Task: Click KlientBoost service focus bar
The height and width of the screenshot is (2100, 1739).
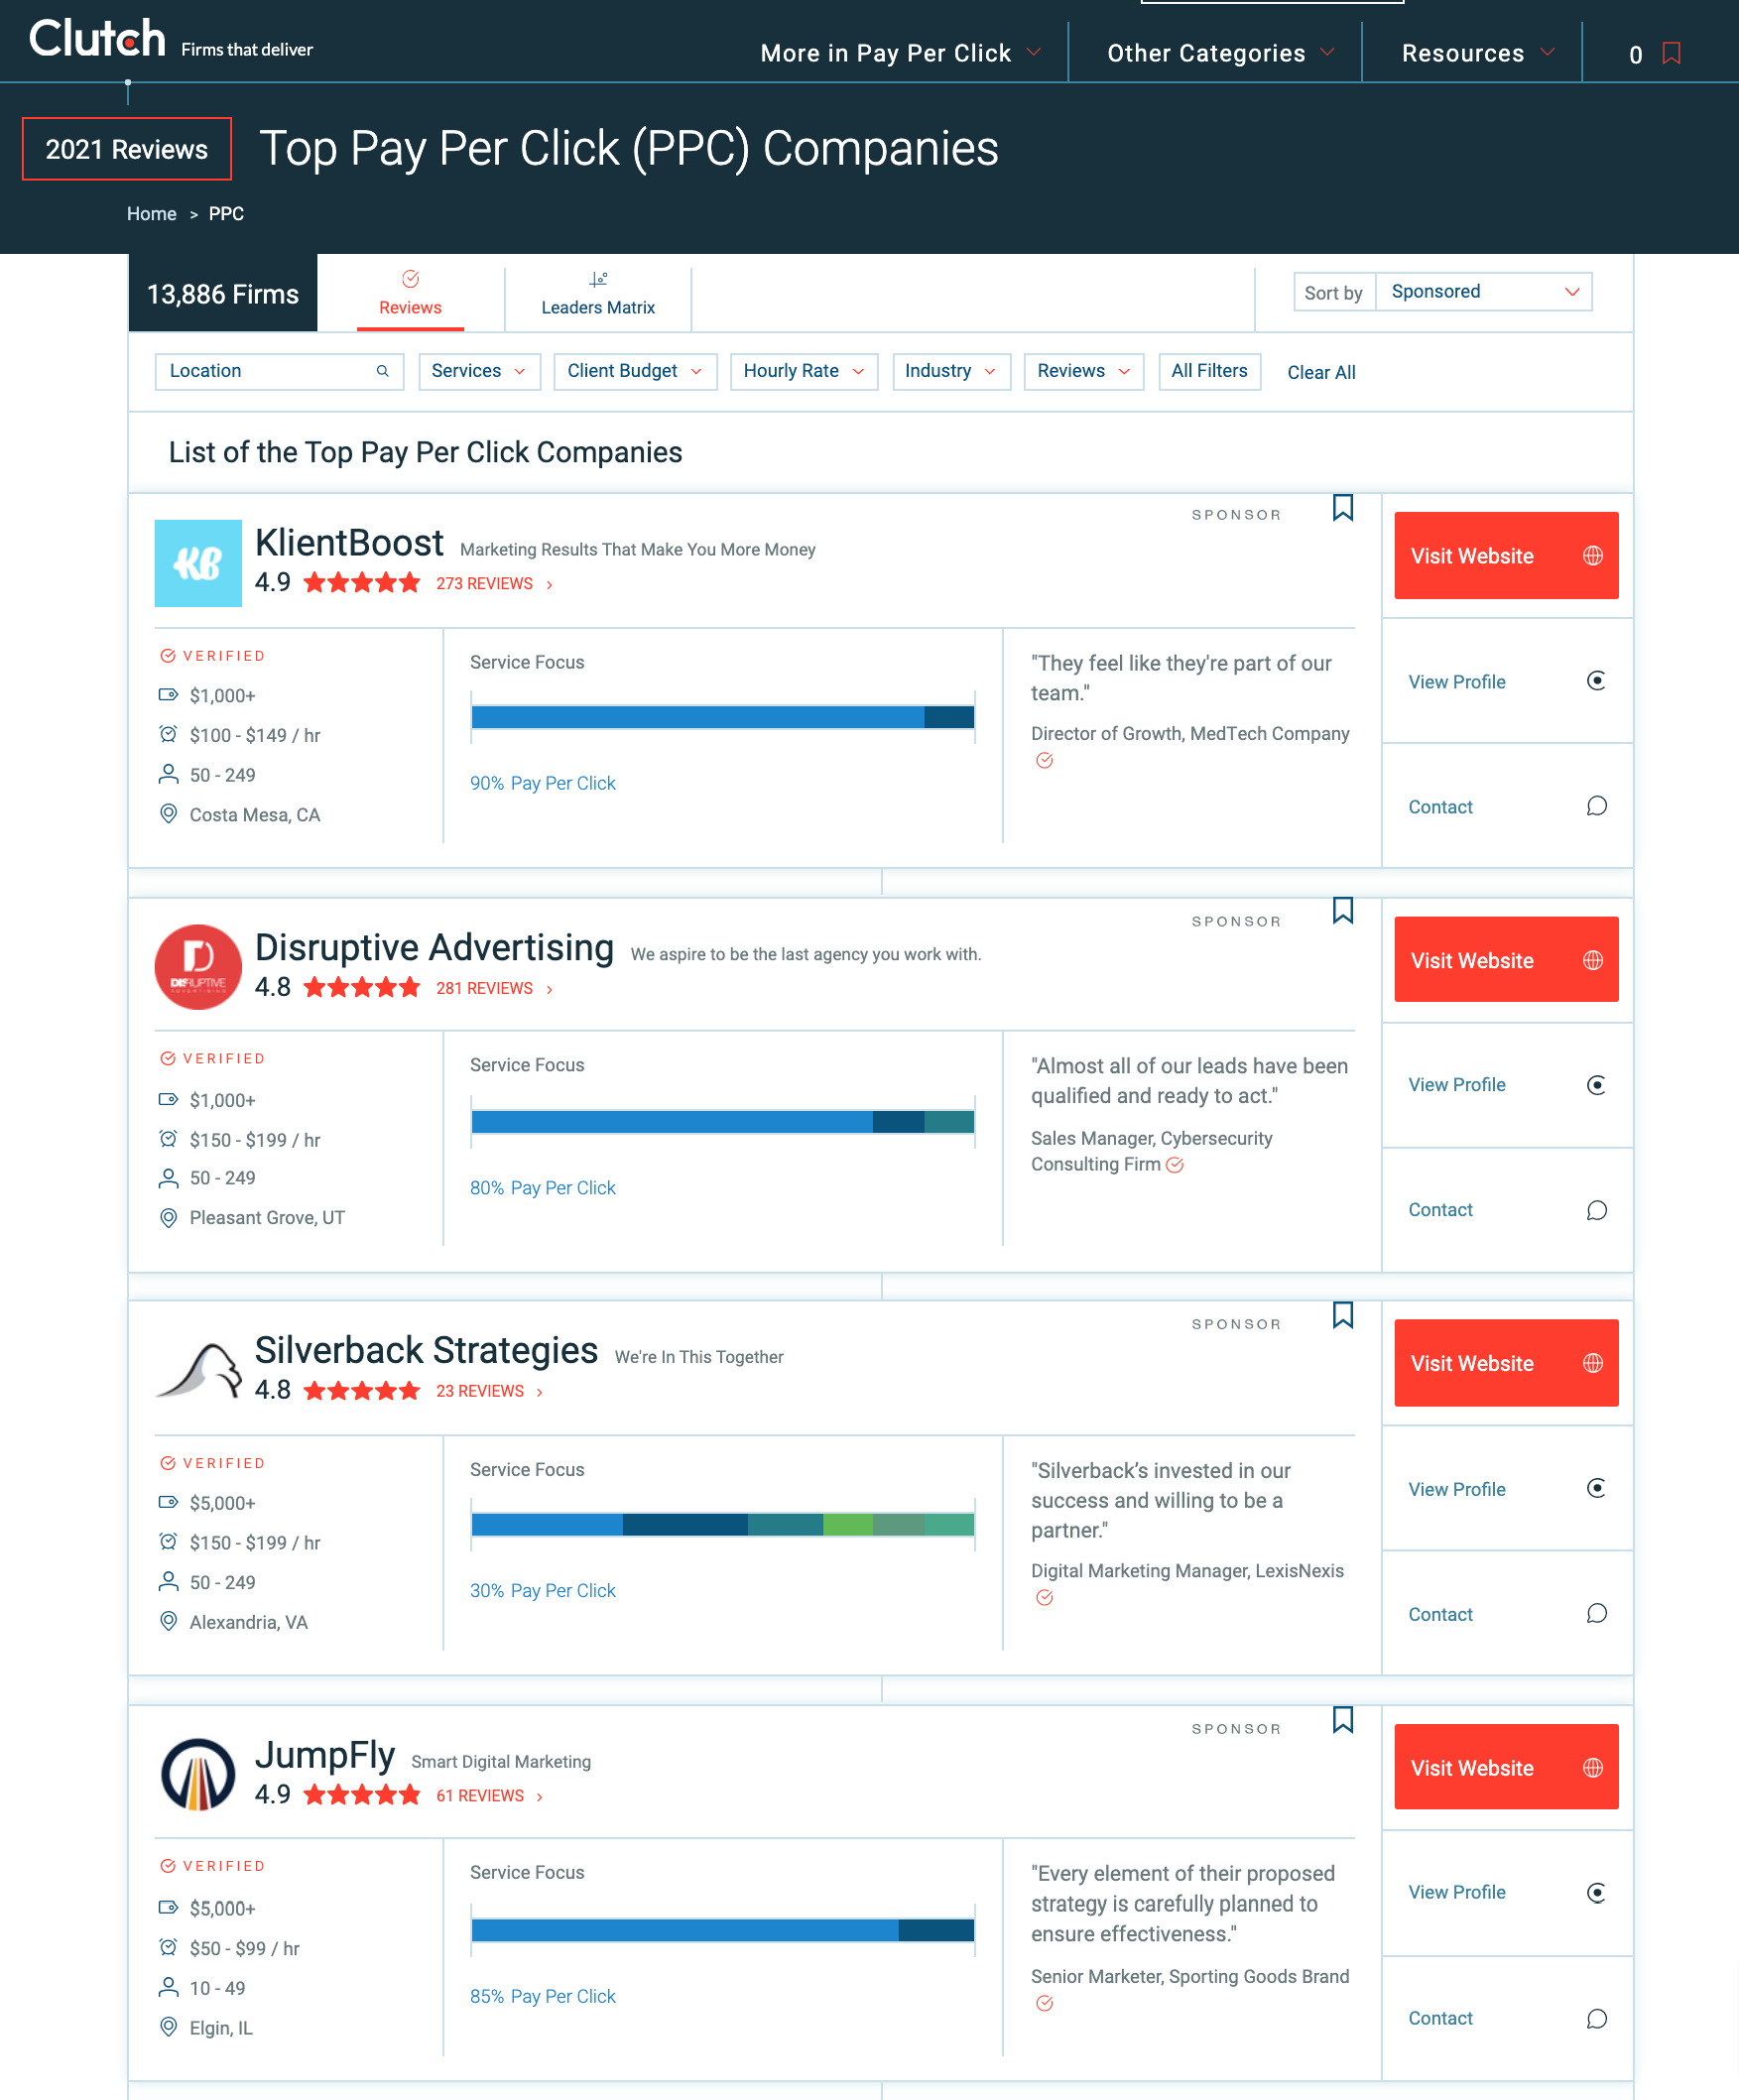Action: tap(722, 717)
